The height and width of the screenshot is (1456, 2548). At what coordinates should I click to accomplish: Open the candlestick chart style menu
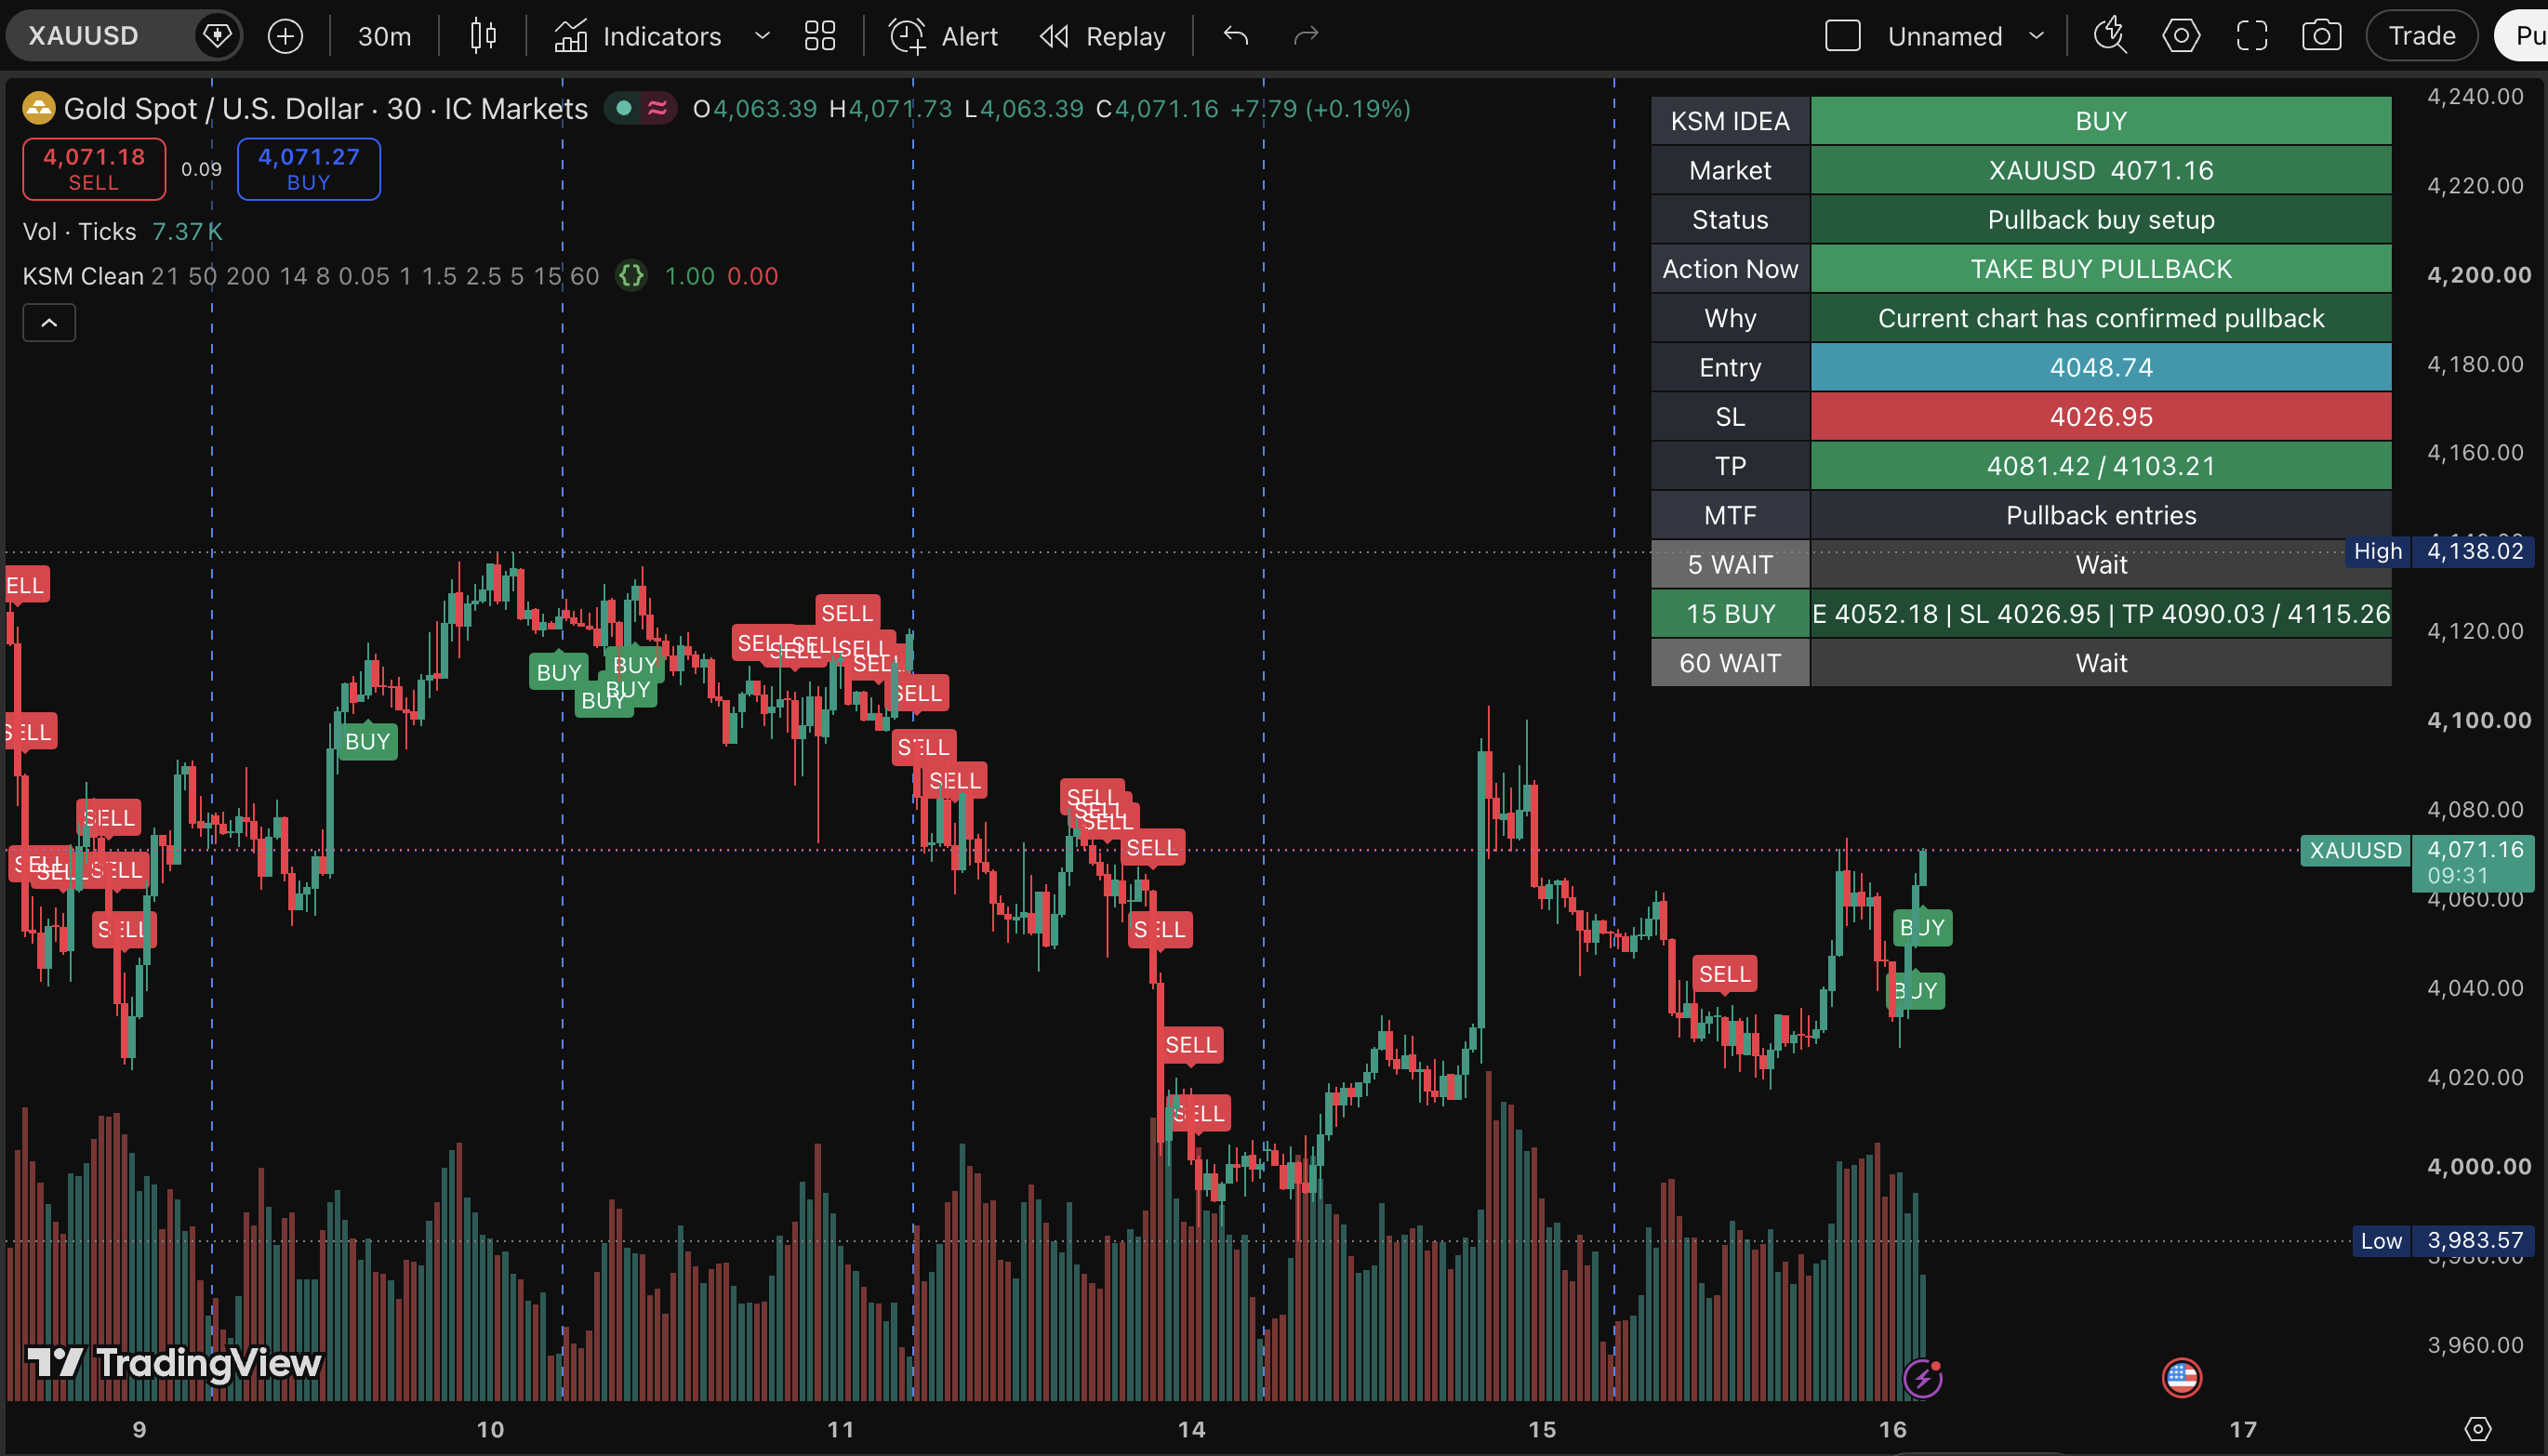point(483,36)
